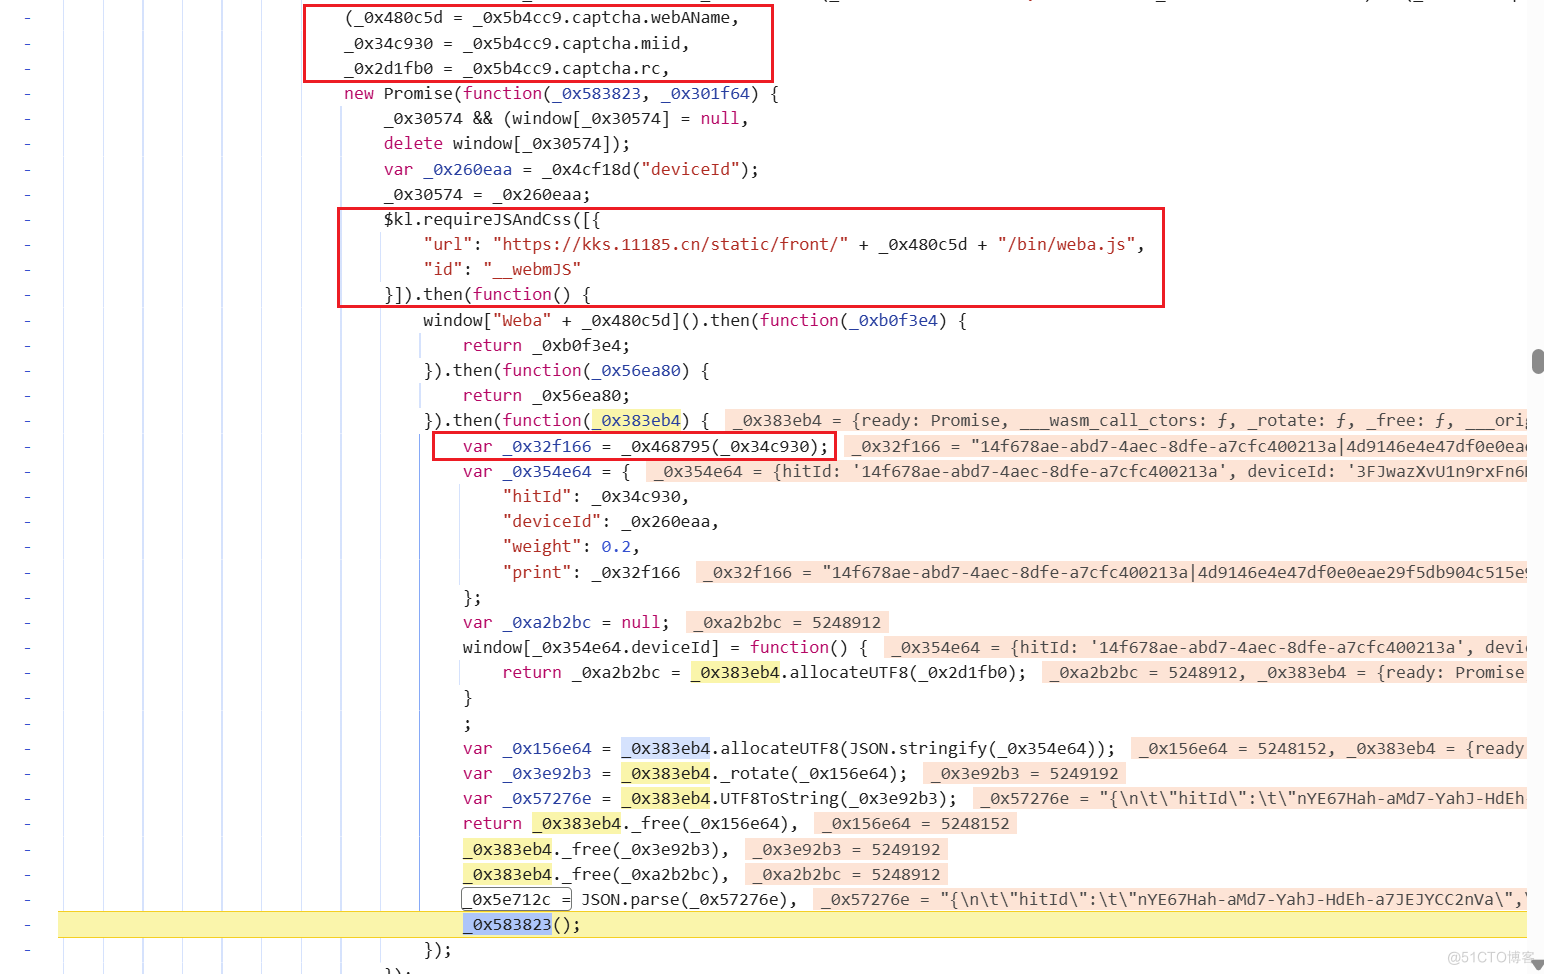Click the '_0x468795' function call

pos(665,447)
